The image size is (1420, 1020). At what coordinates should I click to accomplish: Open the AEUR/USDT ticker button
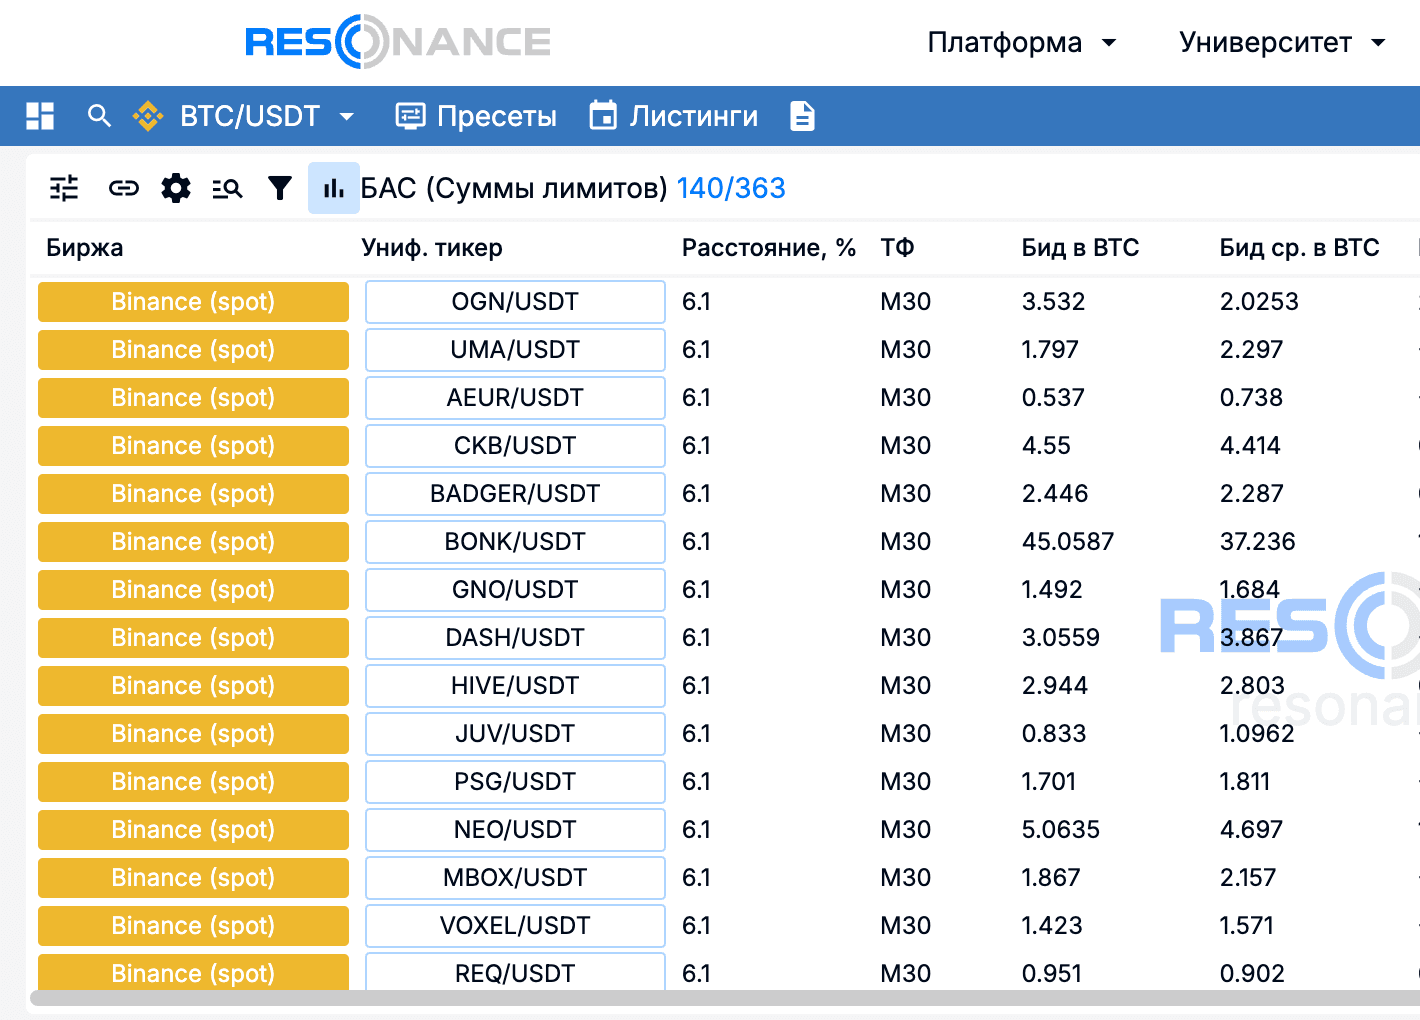[515, 398]
